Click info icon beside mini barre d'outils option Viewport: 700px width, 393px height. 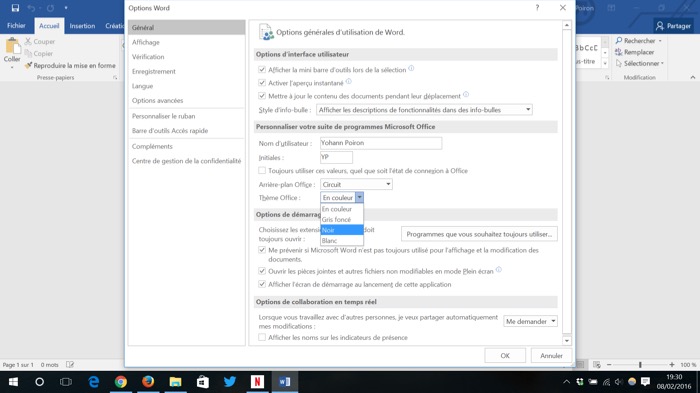point(411,68)
